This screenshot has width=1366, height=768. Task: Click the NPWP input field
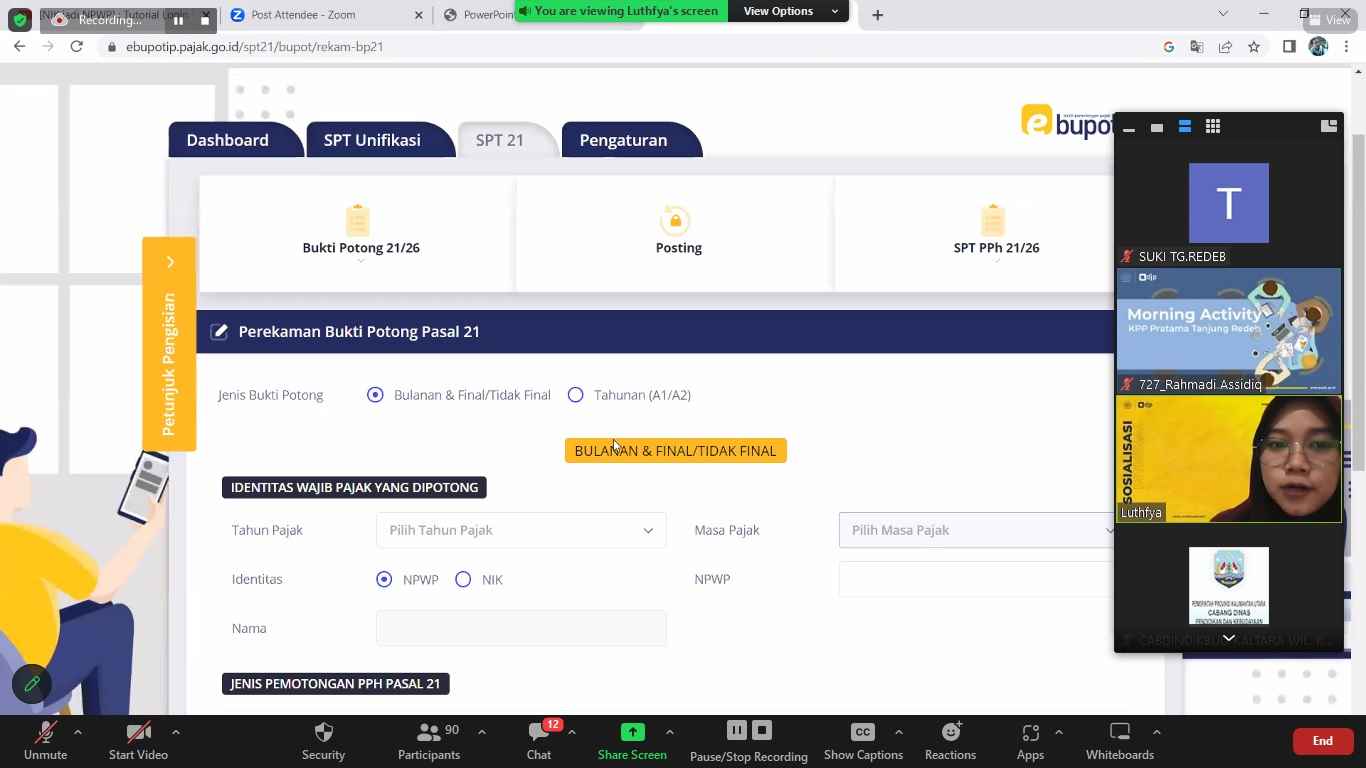click(x=975, y=580)
